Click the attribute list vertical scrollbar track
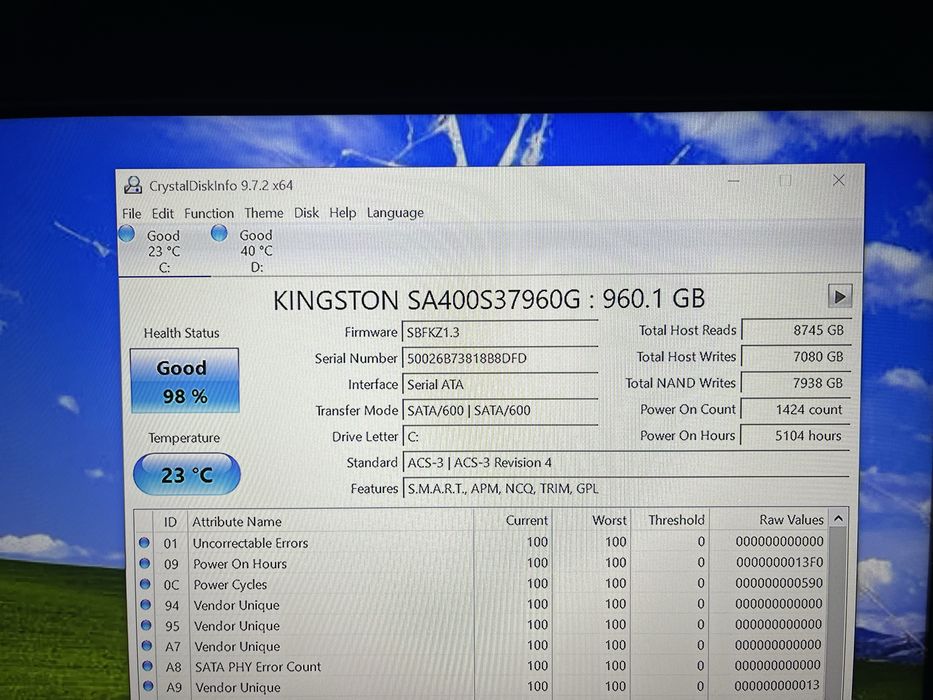933x700 pixels. [x=838, y=613]
